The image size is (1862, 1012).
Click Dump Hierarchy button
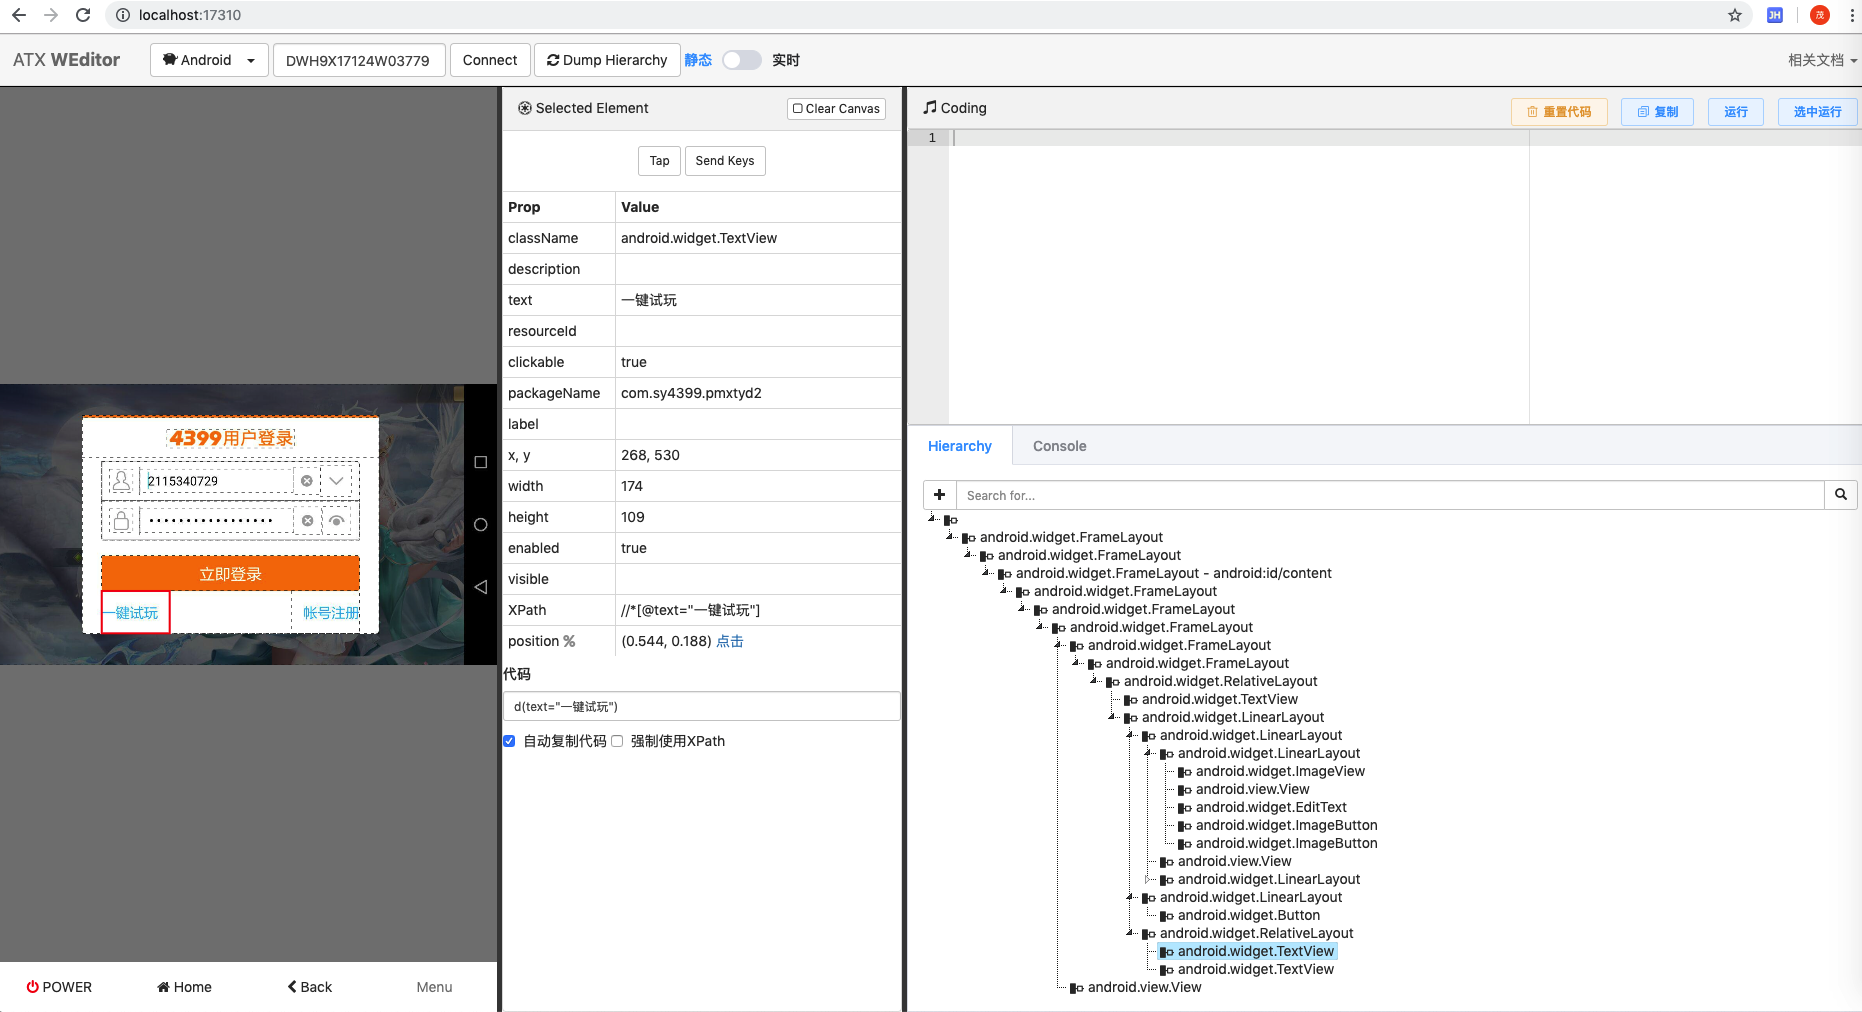click(607, 60)
